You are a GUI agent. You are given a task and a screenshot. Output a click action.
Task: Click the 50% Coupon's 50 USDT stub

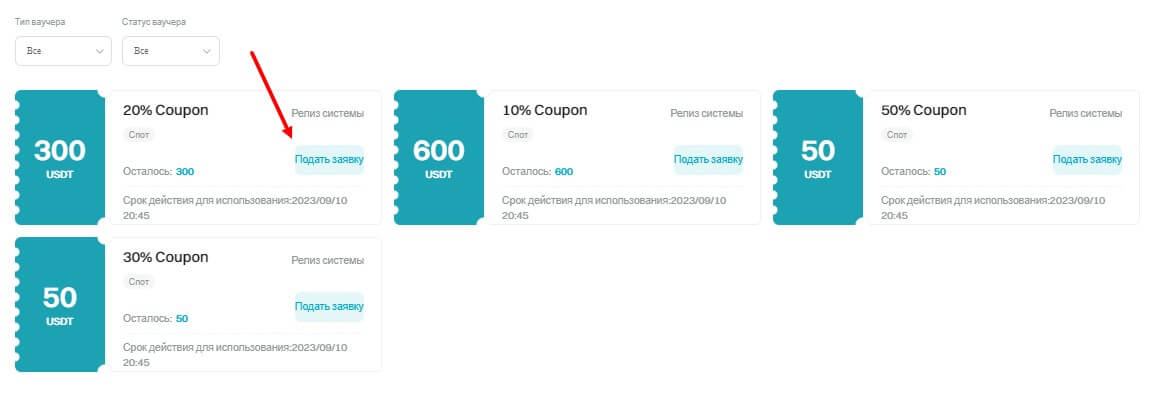(x=818, y=157)
